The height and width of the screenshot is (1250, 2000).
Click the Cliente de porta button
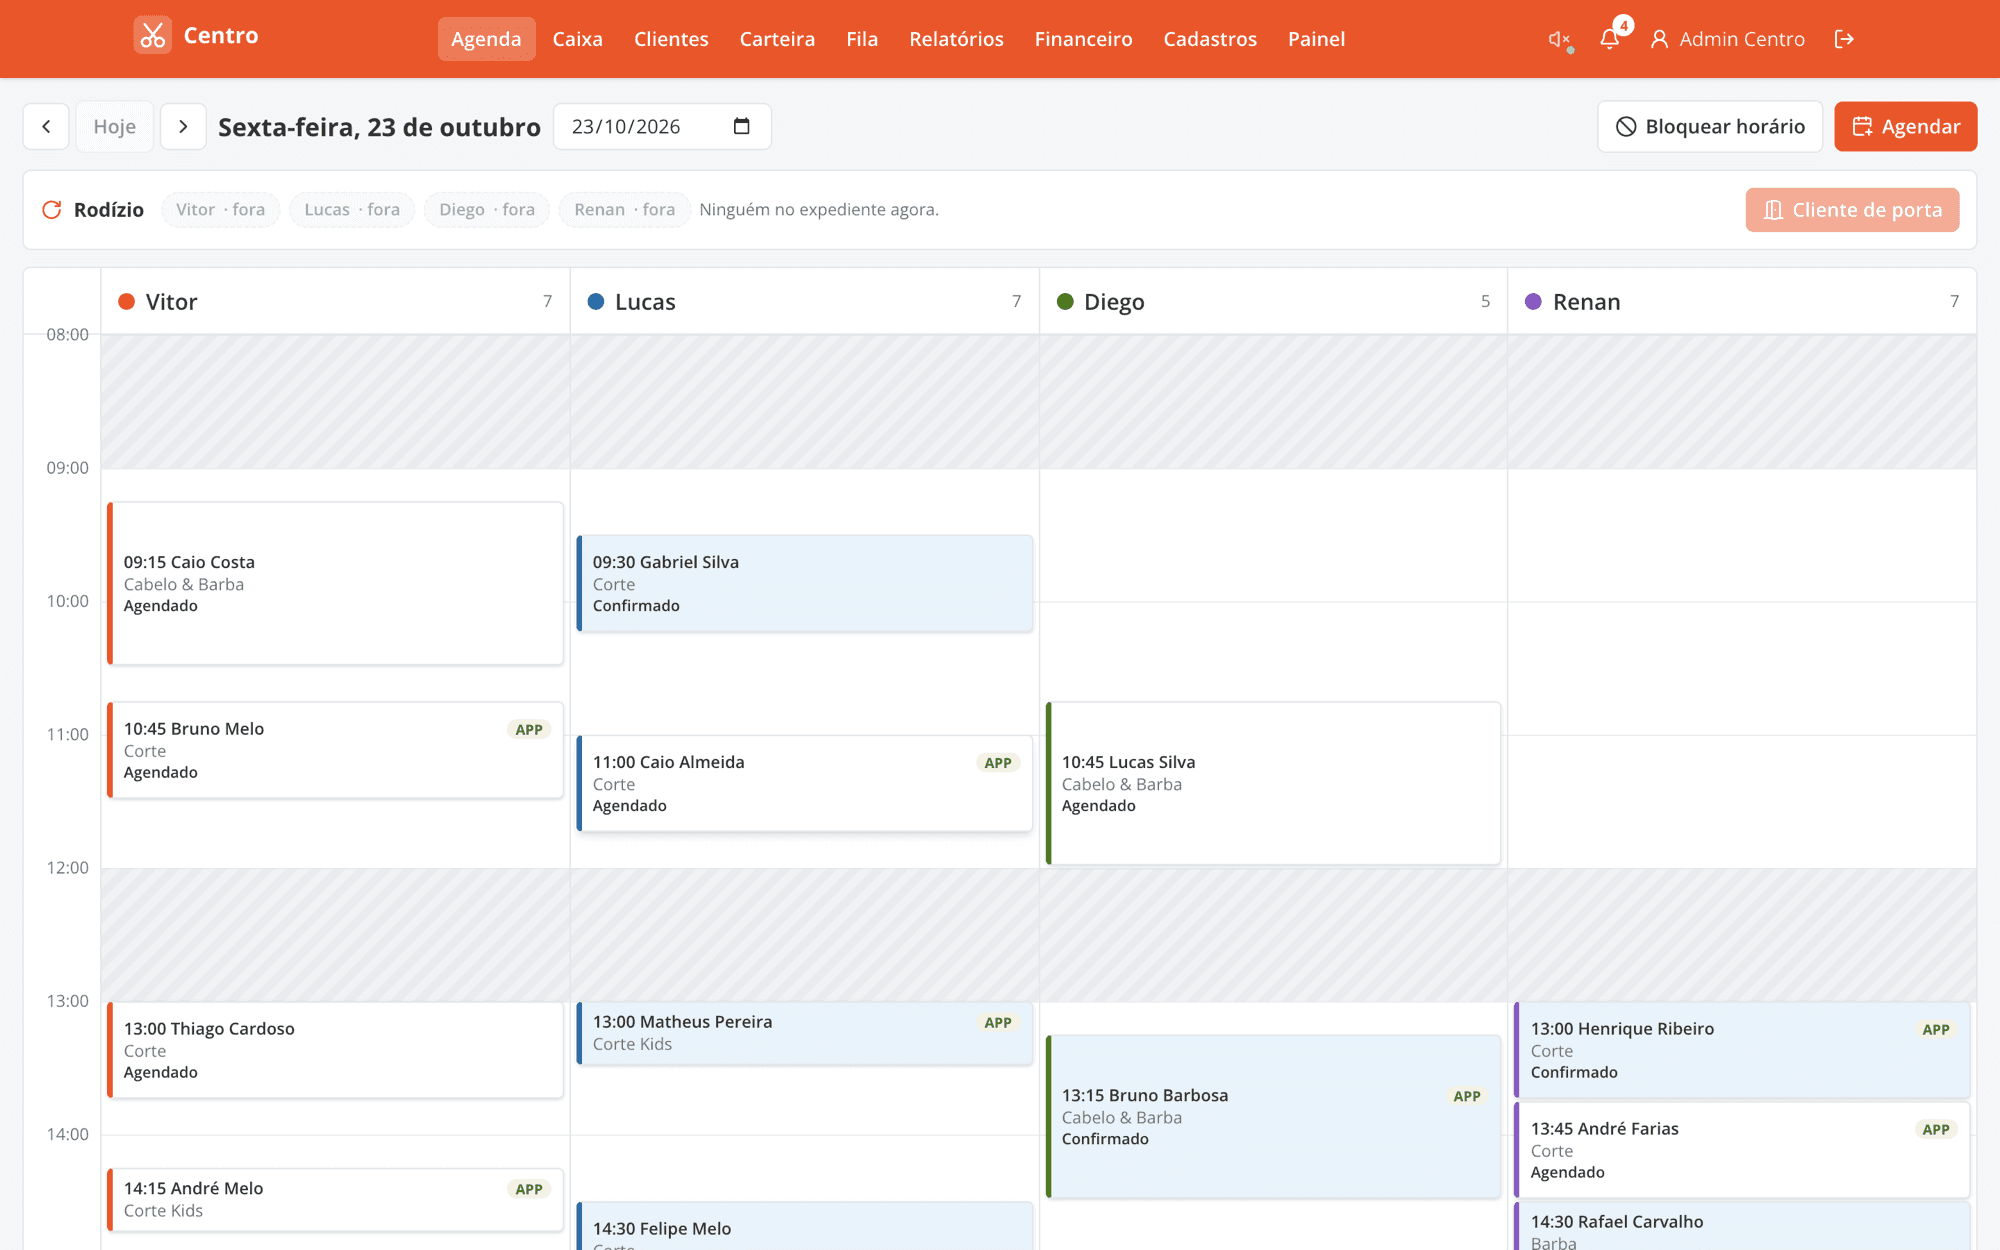point(1852,210)
